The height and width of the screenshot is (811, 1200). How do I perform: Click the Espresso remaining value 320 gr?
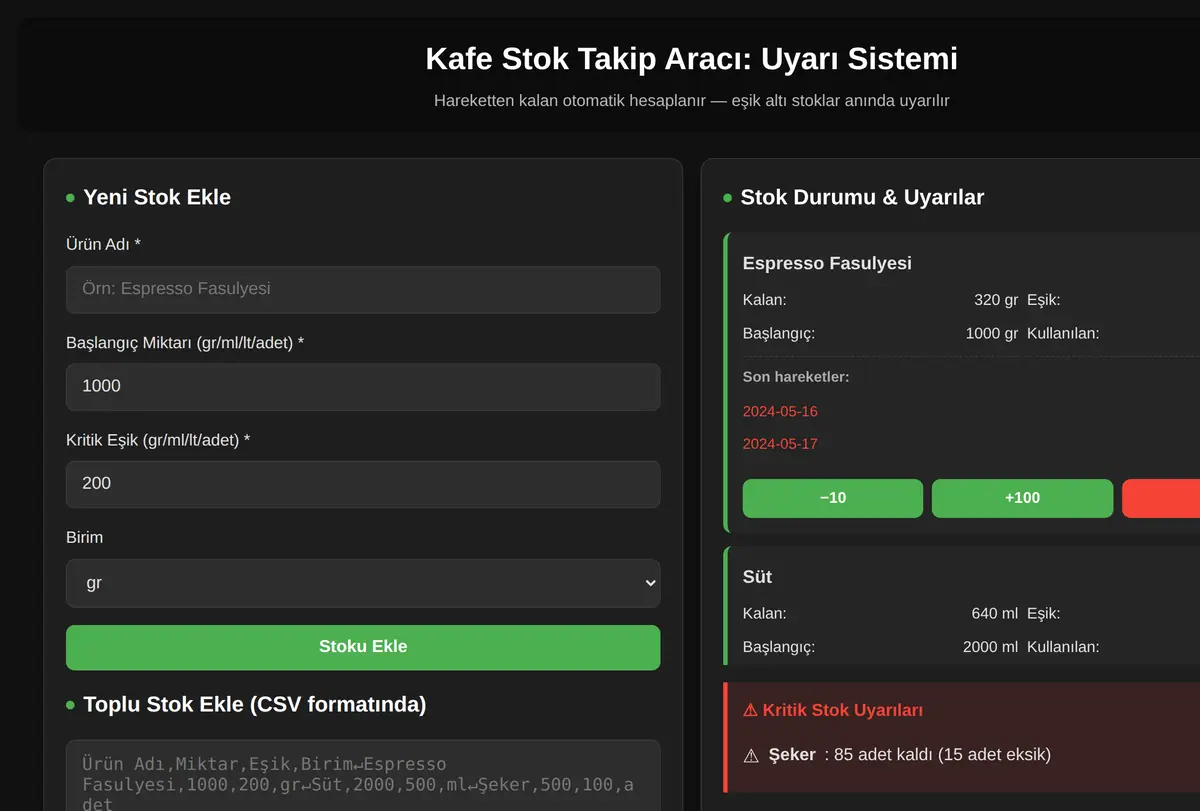tap(996, 300)
